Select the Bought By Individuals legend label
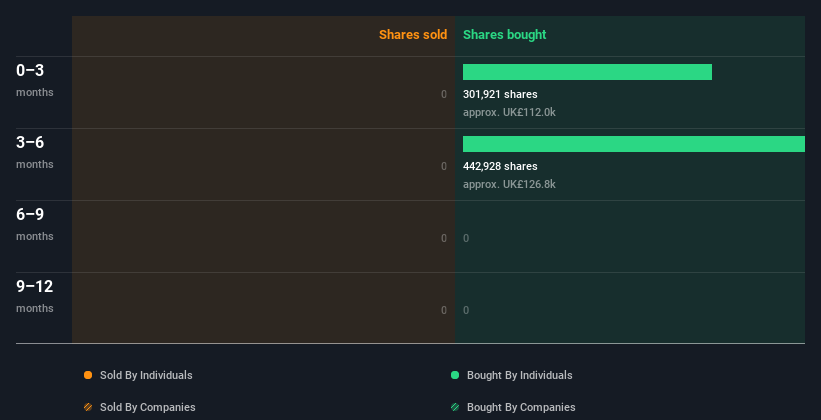This screenshot has height=420, width=821. click(519, 375)
